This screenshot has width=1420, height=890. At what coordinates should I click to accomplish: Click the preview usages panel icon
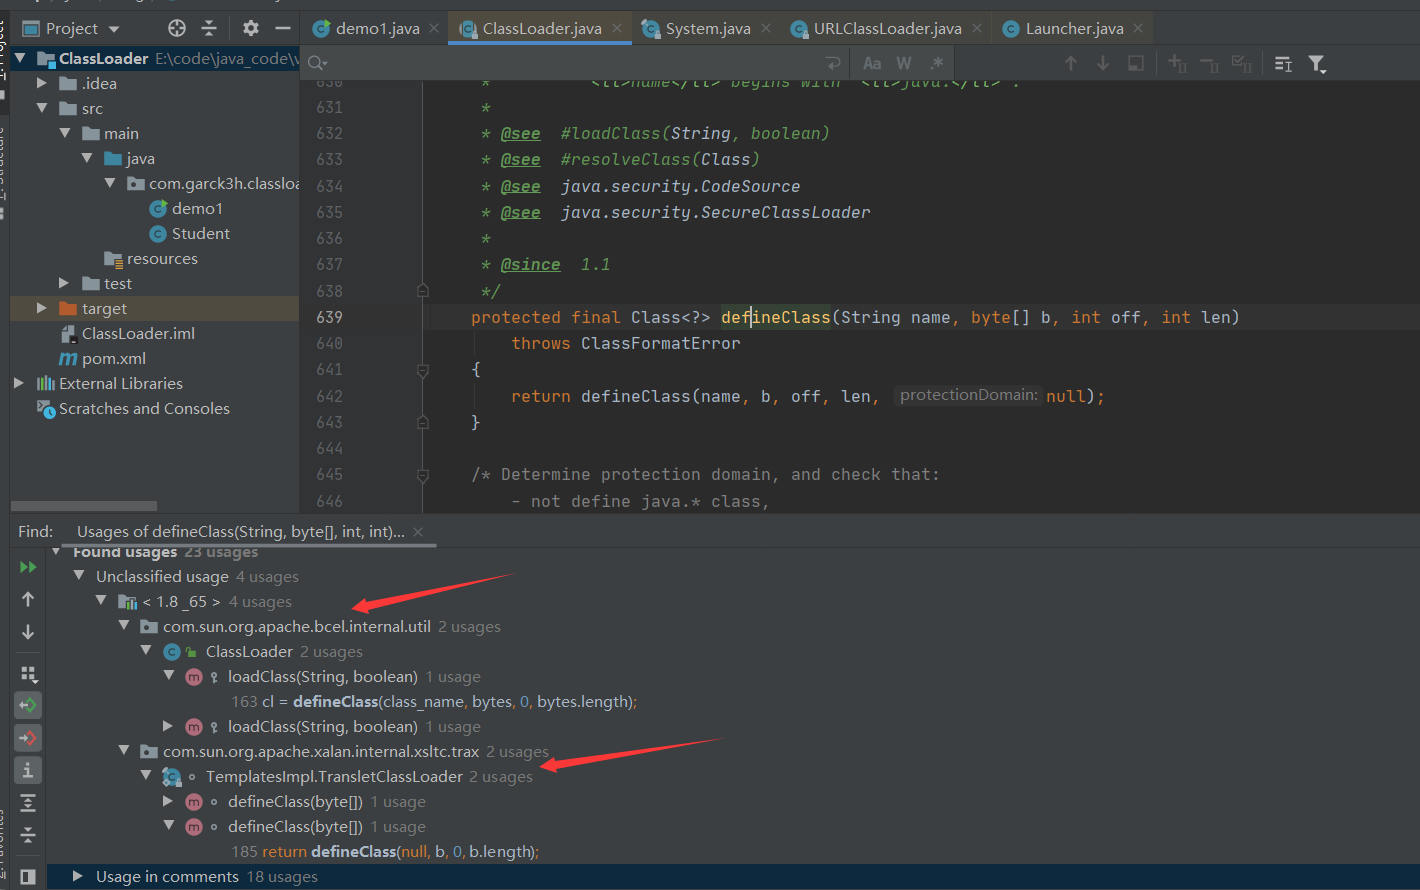28,877
